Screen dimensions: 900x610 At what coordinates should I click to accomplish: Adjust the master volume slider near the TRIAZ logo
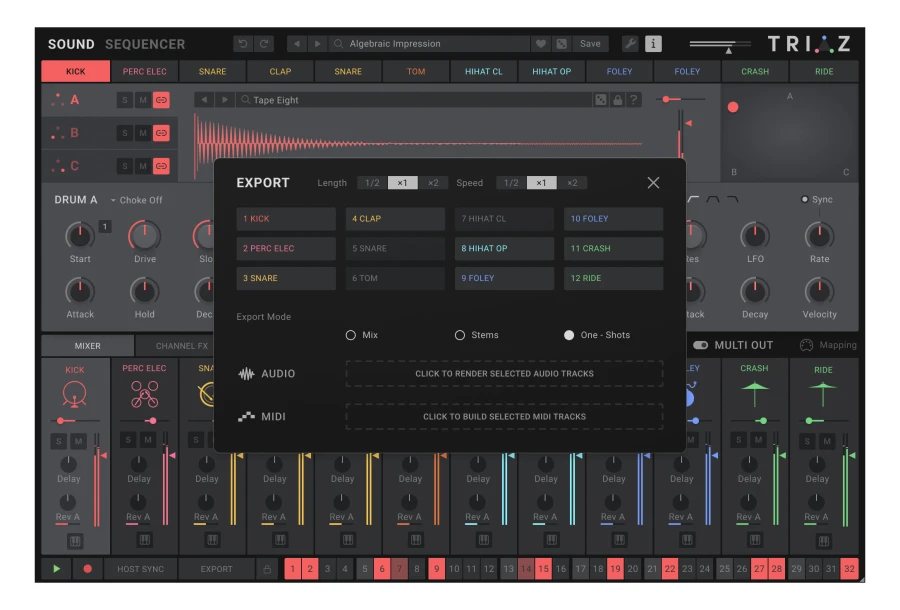point(720,44)
